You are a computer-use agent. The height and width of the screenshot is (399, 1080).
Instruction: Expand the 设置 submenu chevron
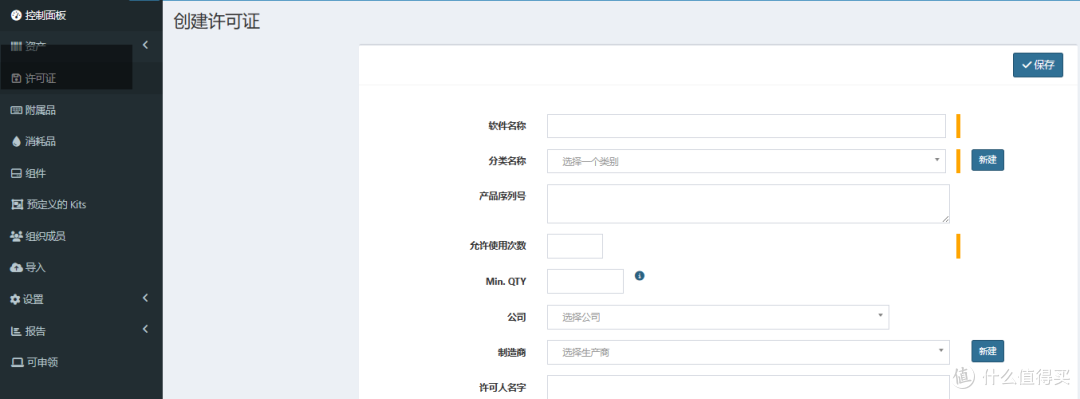[x=145, y=298]
